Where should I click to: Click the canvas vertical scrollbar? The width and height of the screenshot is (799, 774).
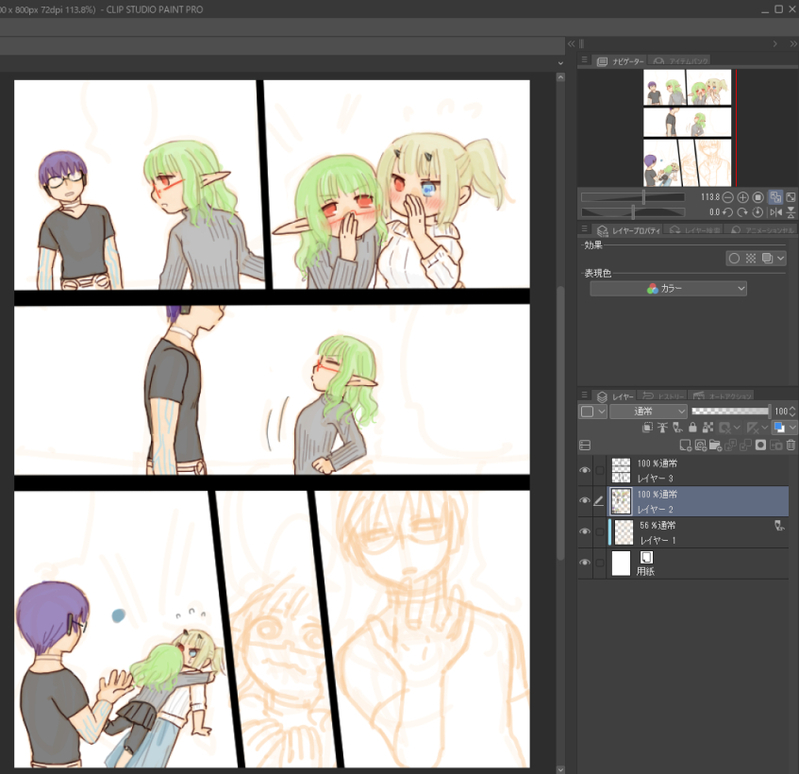[561, 423]
